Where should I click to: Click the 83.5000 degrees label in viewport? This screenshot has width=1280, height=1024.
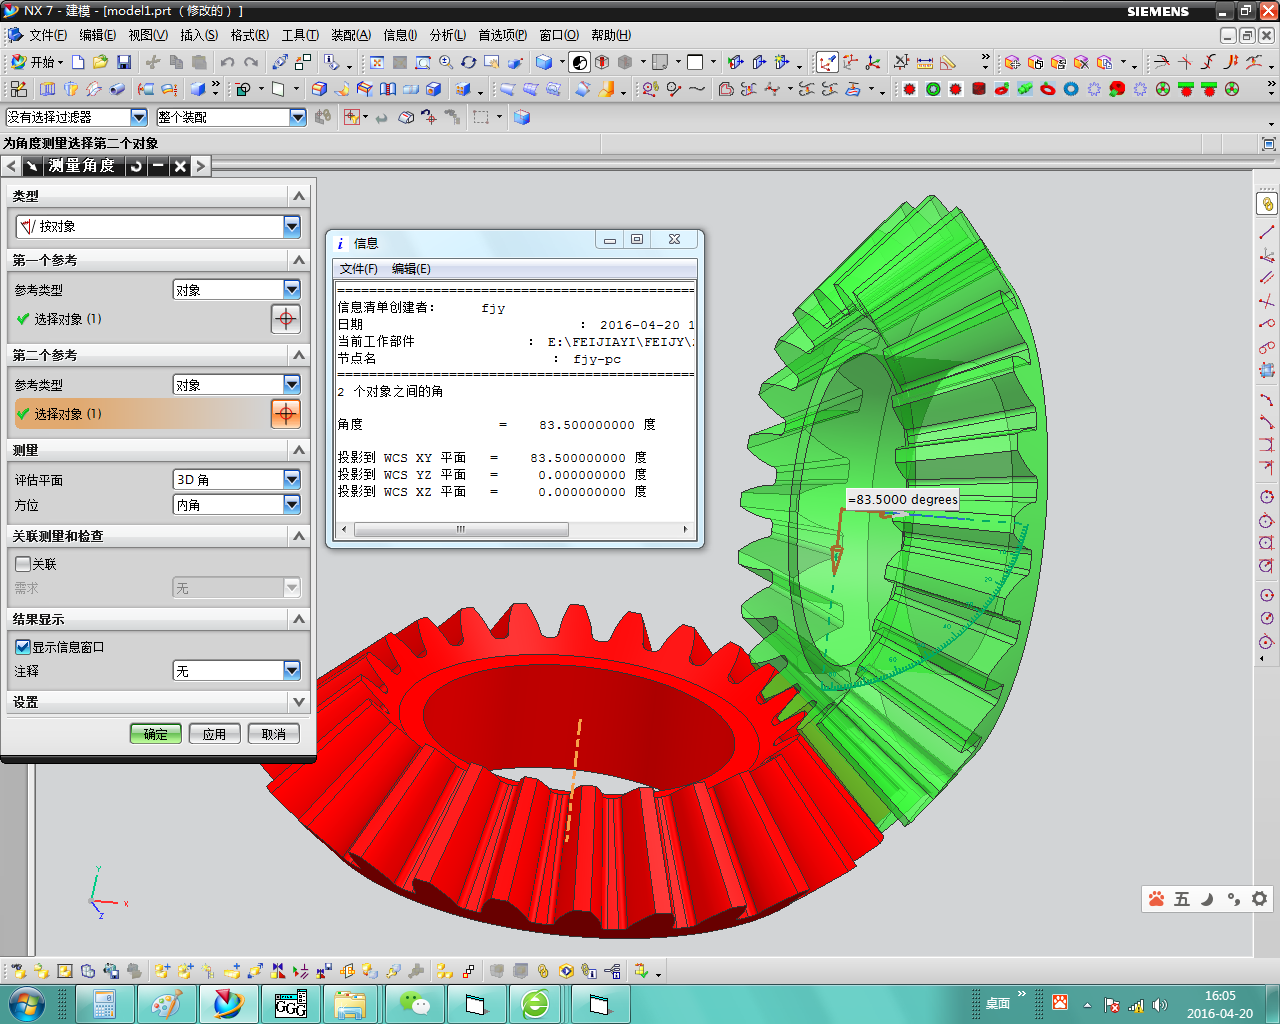(902, 499)
